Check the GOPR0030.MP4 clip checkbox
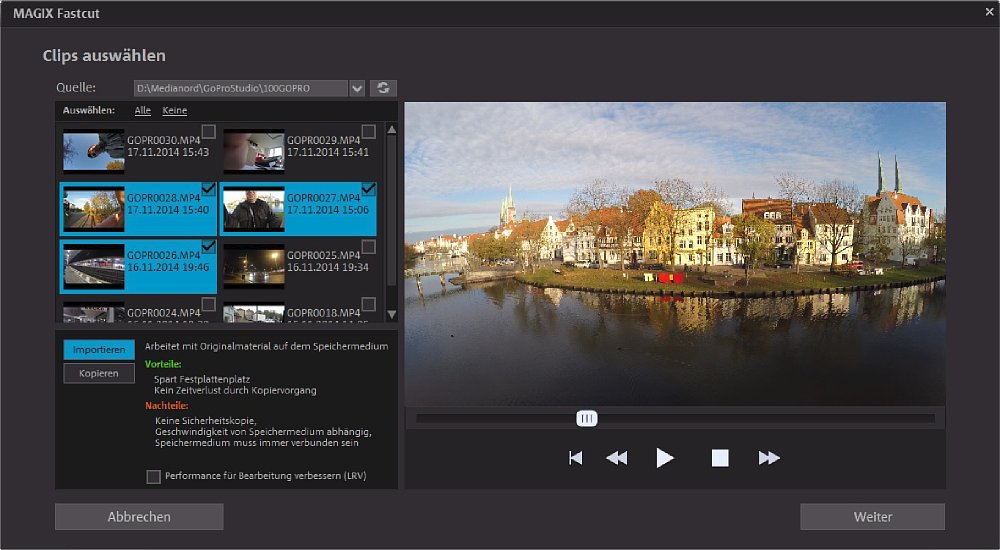1000x550 pixels. (209, 131)
